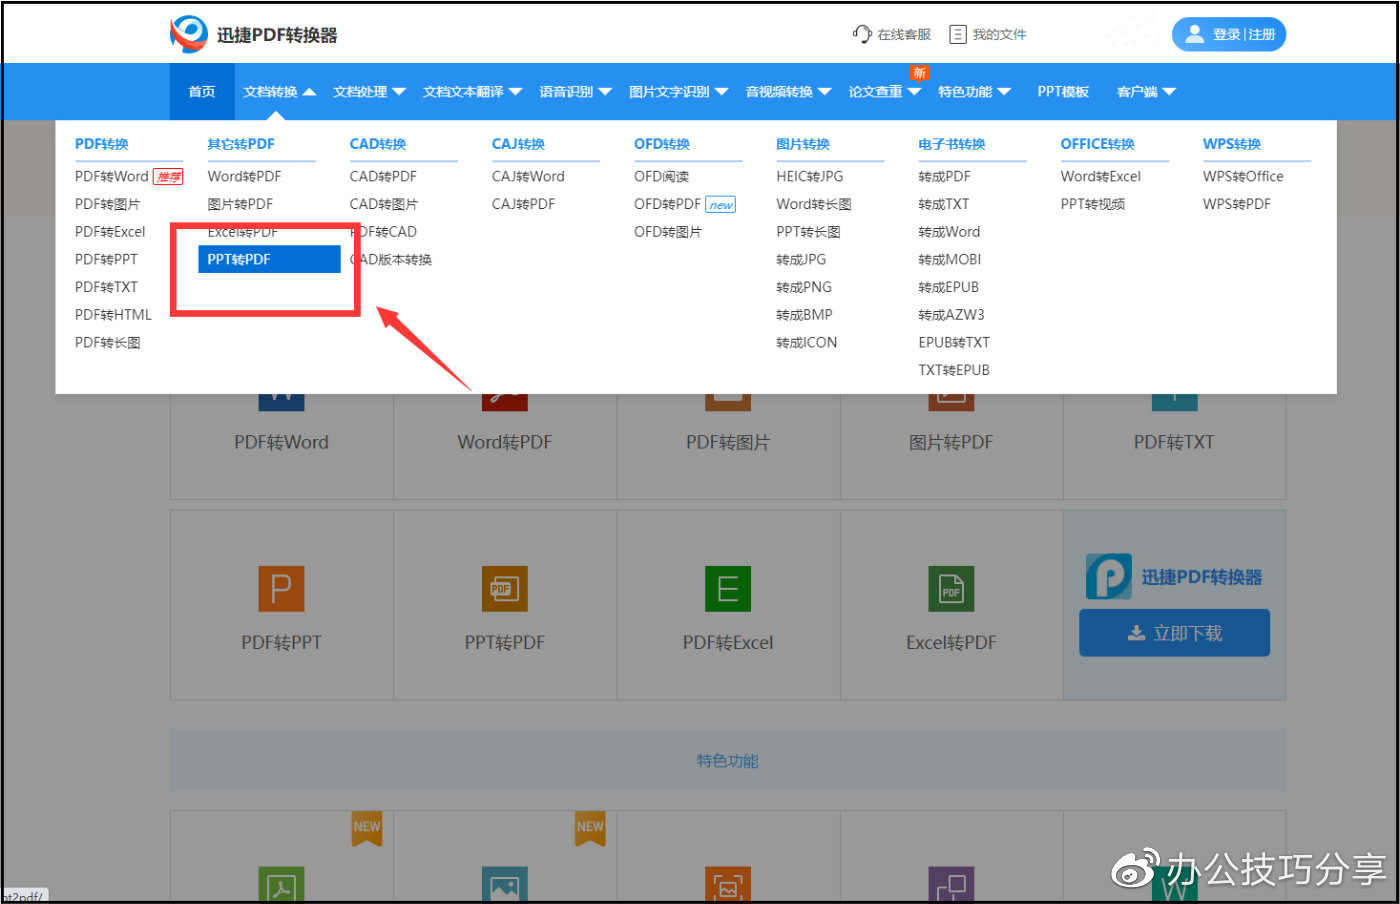Click the Excel转PDF card icon
The height and width of the screenshot is (904, 1400).
(951, 588)
